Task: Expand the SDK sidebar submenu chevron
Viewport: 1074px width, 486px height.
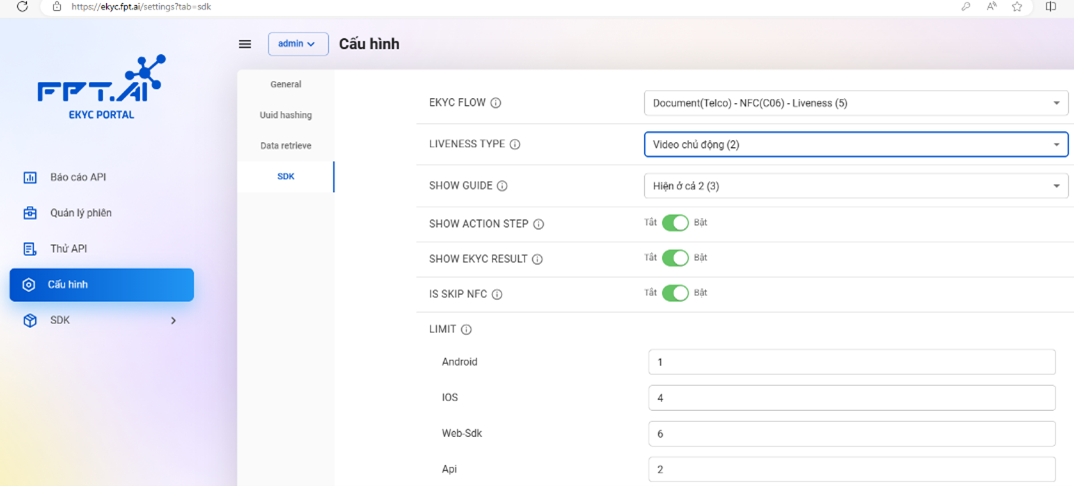Action: (x=173, y=321)
